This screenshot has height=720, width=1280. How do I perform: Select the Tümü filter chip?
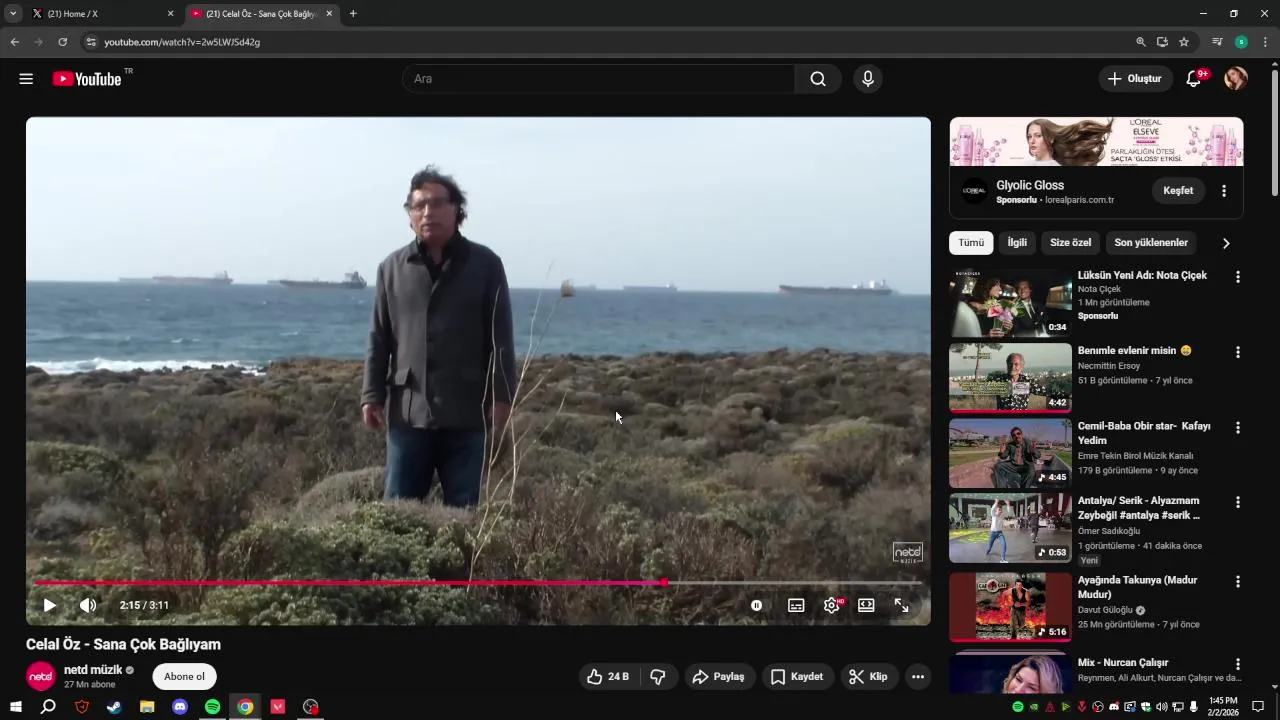[971, 243]
